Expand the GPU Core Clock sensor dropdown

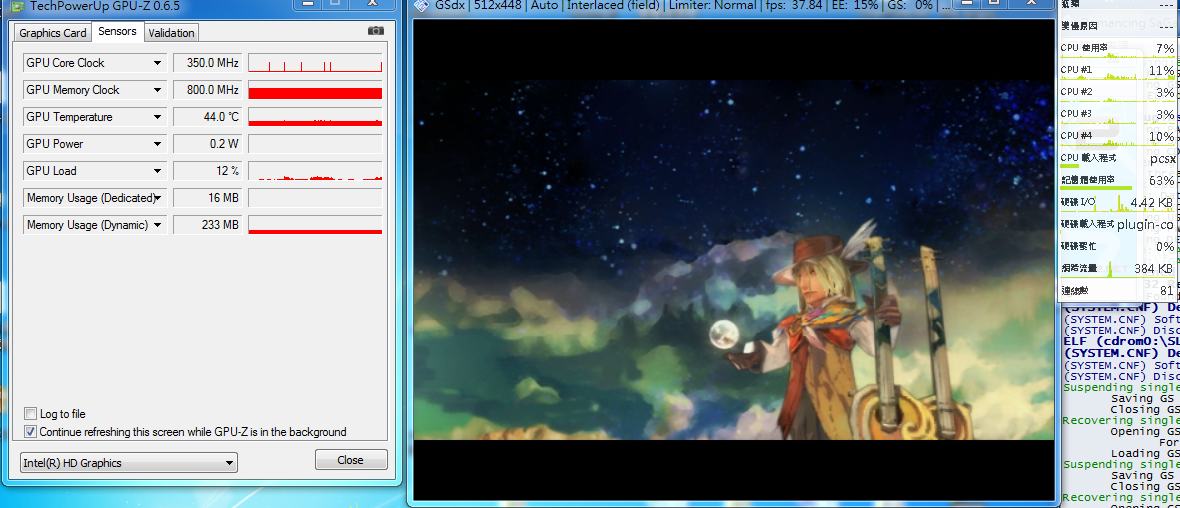click(157, 63)
